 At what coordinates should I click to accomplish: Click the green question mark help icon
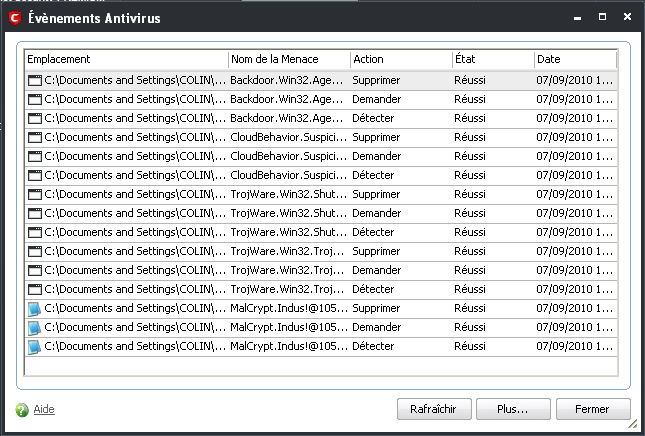(22, 410)
